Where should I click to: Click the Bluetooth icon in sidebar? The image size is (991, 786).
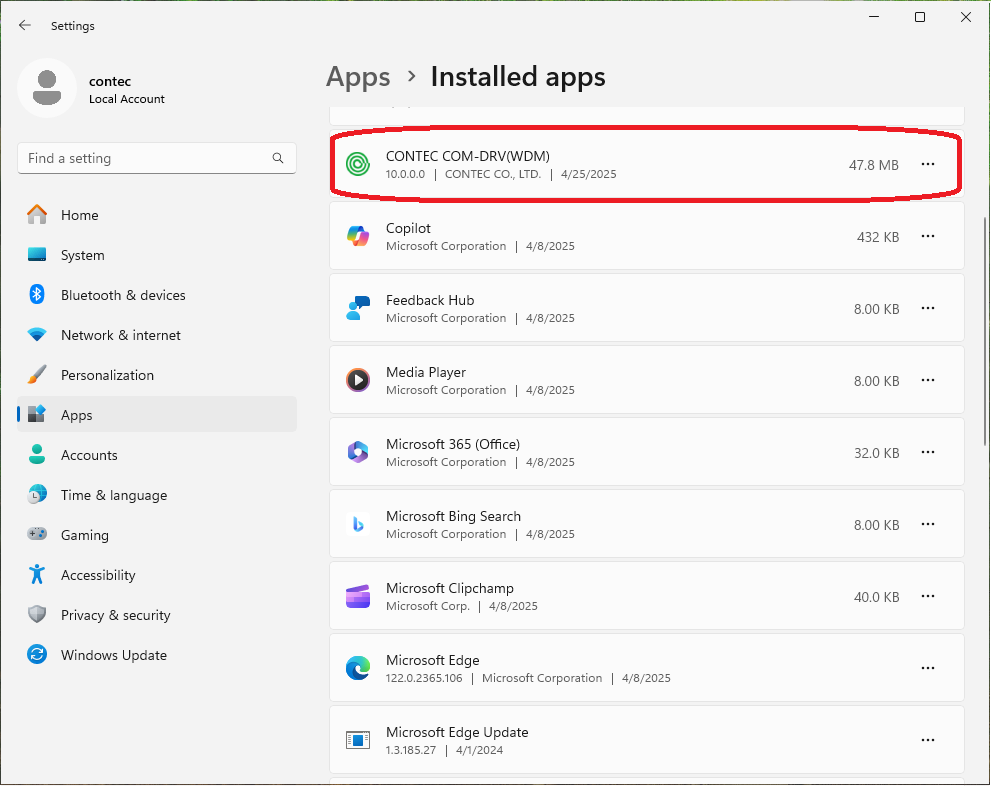37,294
